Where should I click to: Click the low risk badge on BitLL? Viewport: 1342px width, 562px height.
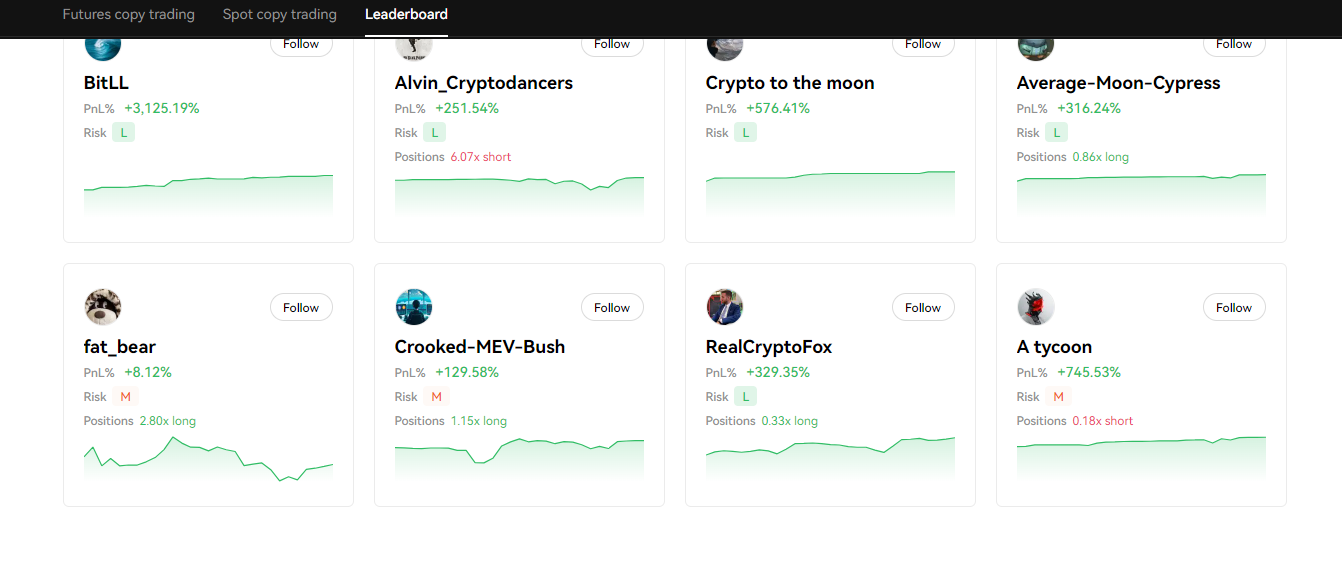(x=123, y=133)
